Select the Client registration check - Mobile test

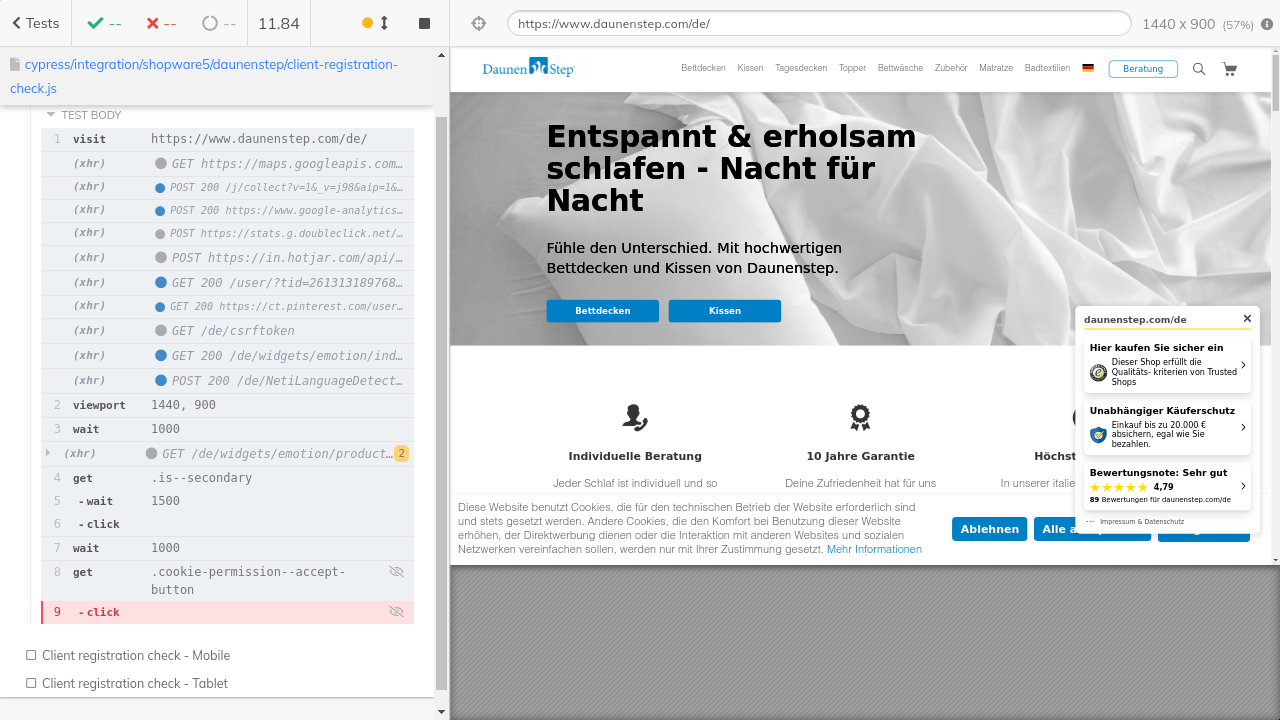click(x=136, y=656)
